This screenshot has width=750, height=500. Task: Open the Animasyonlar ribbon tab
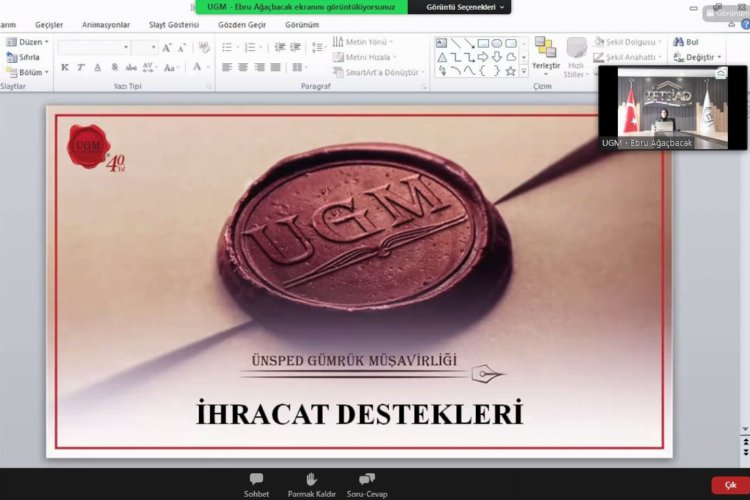(x=106, y=24)
